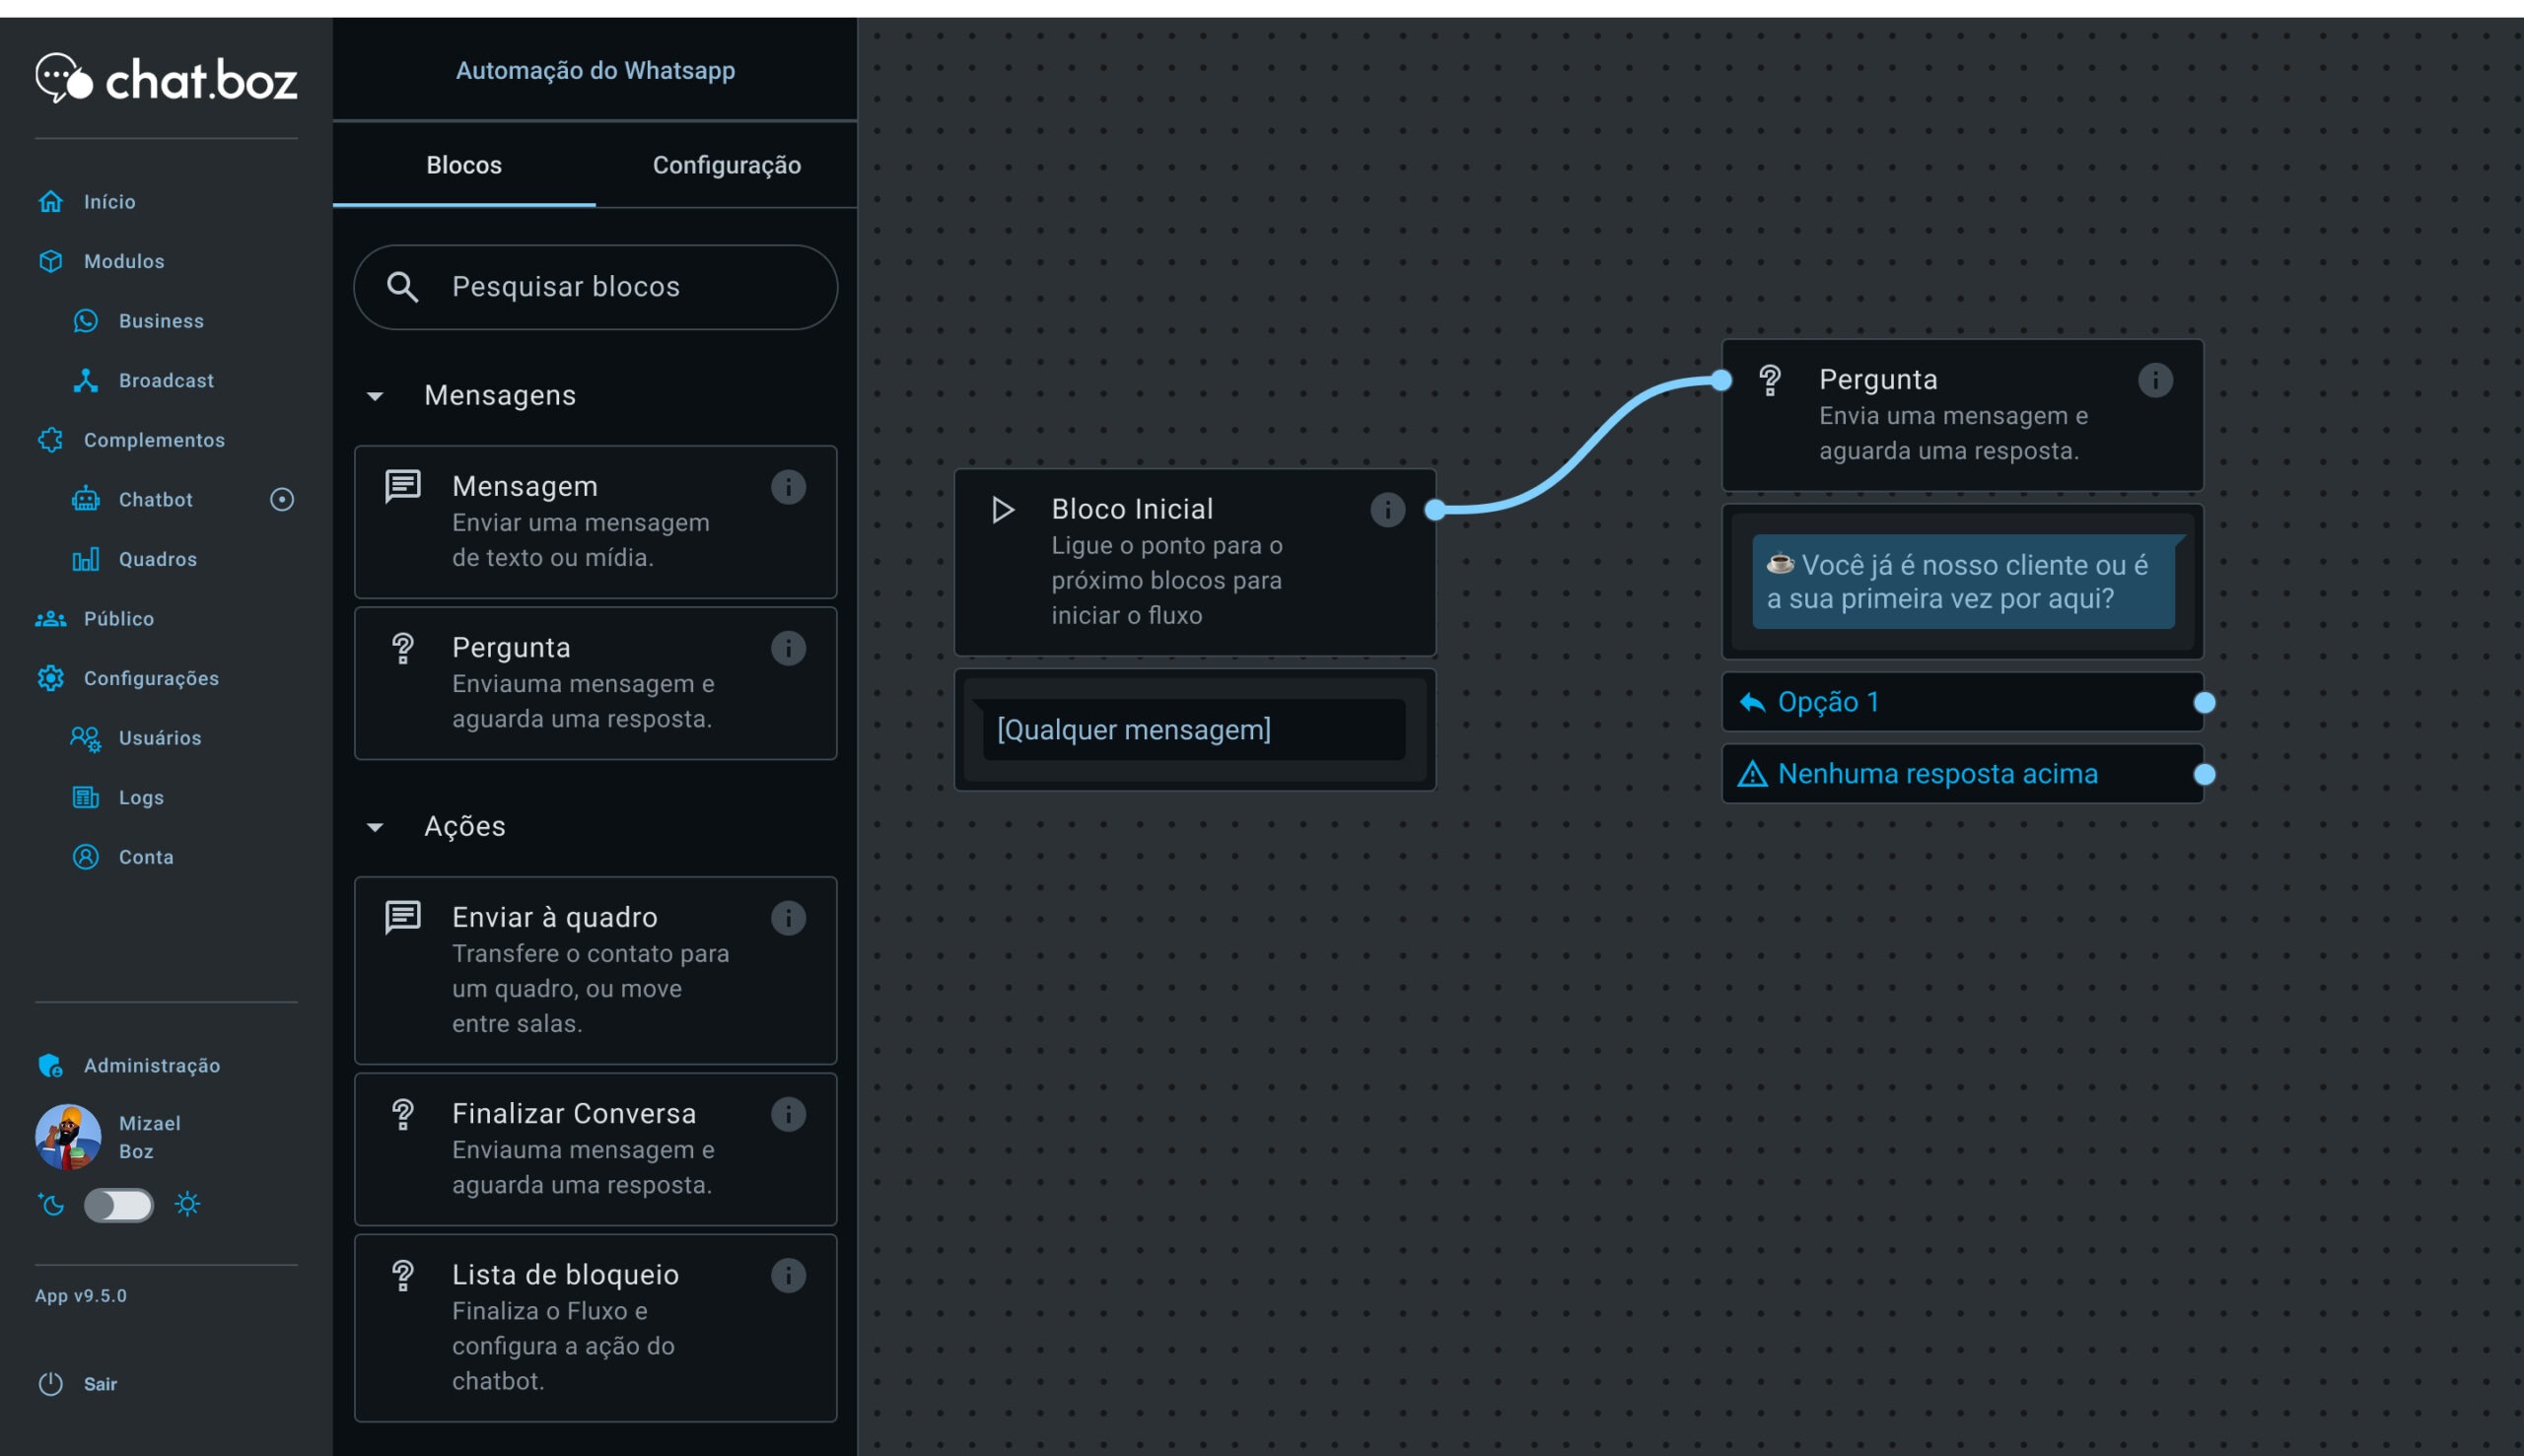2524x1456 pixels.
Task: Click info icon on Enviar à quadro block
Action: (788, 918)
